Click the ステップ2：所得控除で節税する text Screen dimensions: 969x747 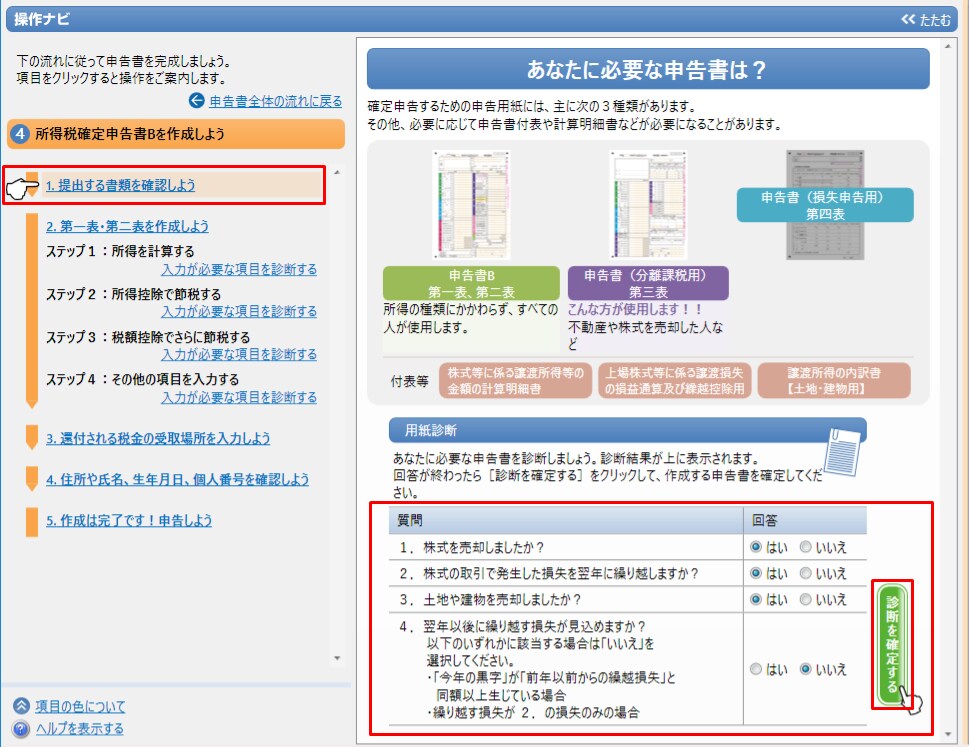(x=133, y=295)
